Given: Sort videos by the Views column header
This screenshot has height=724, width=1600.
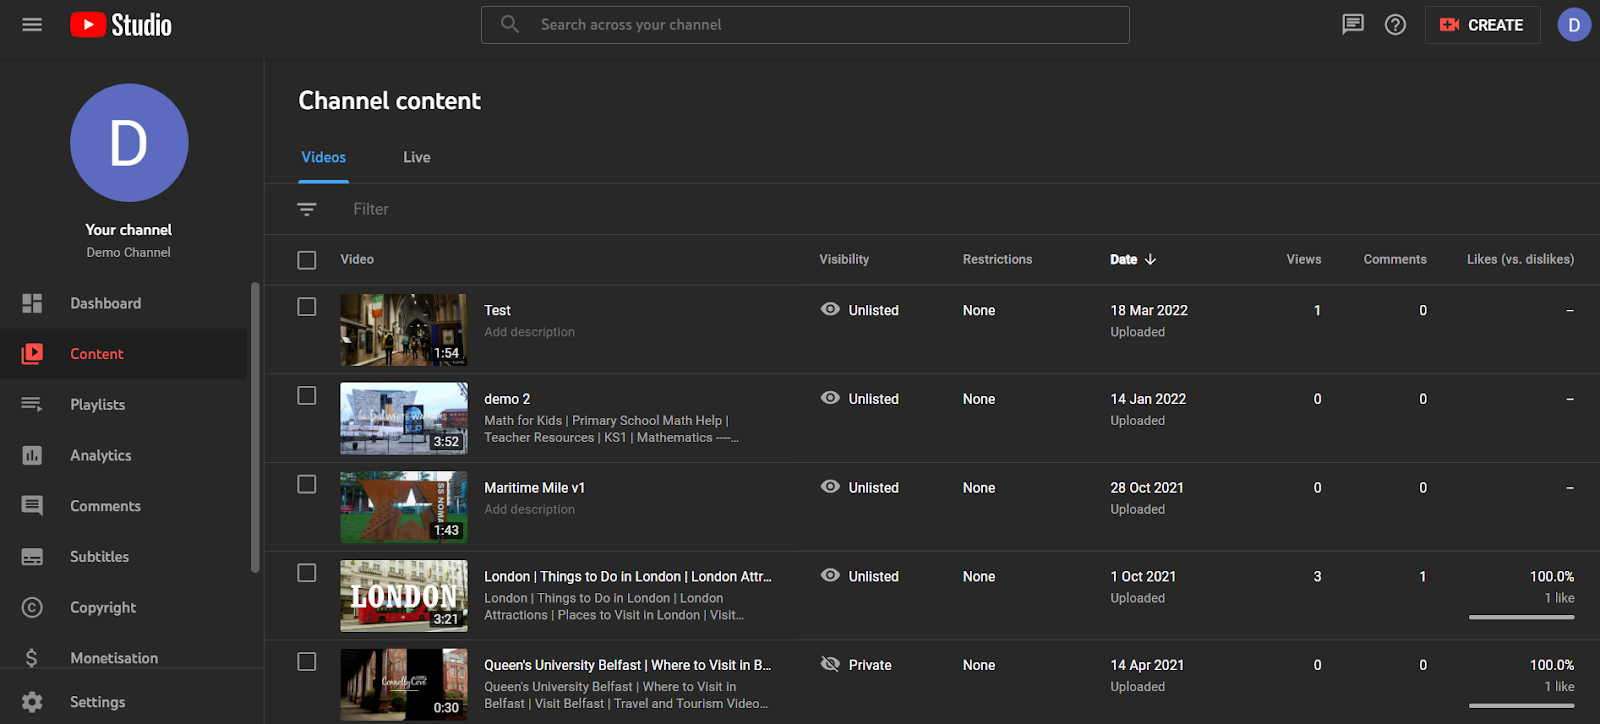Looking at the screenshot, I should coord(1304,259).
